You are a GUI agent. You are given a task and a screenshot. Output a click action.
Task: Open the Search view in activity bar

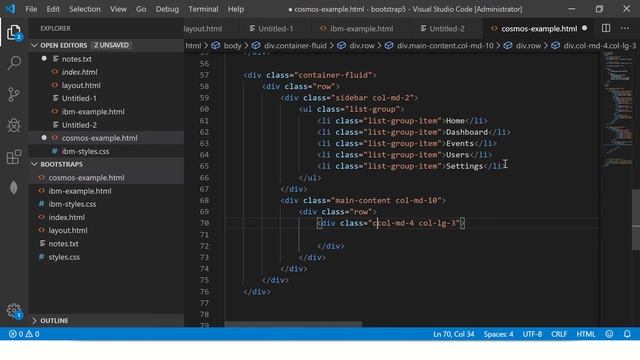(x=14, y=63)
